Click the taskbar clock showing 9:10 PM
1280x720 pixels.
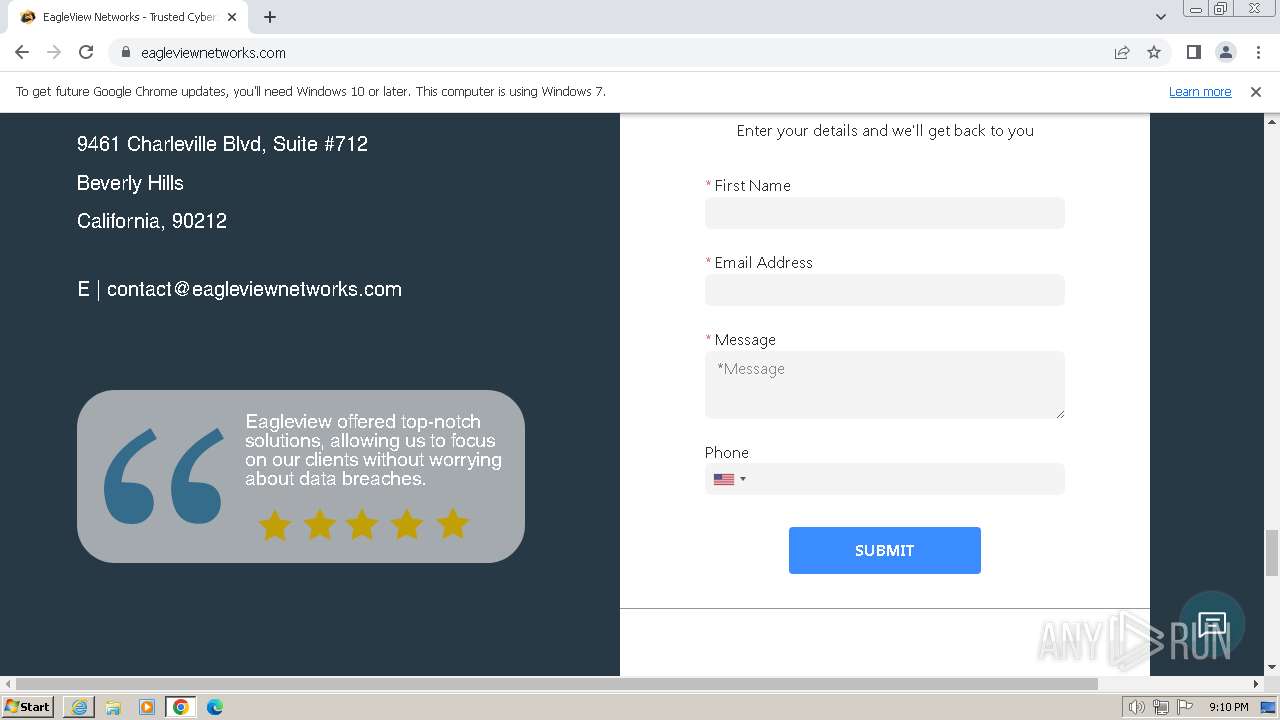coord(1229,707)
